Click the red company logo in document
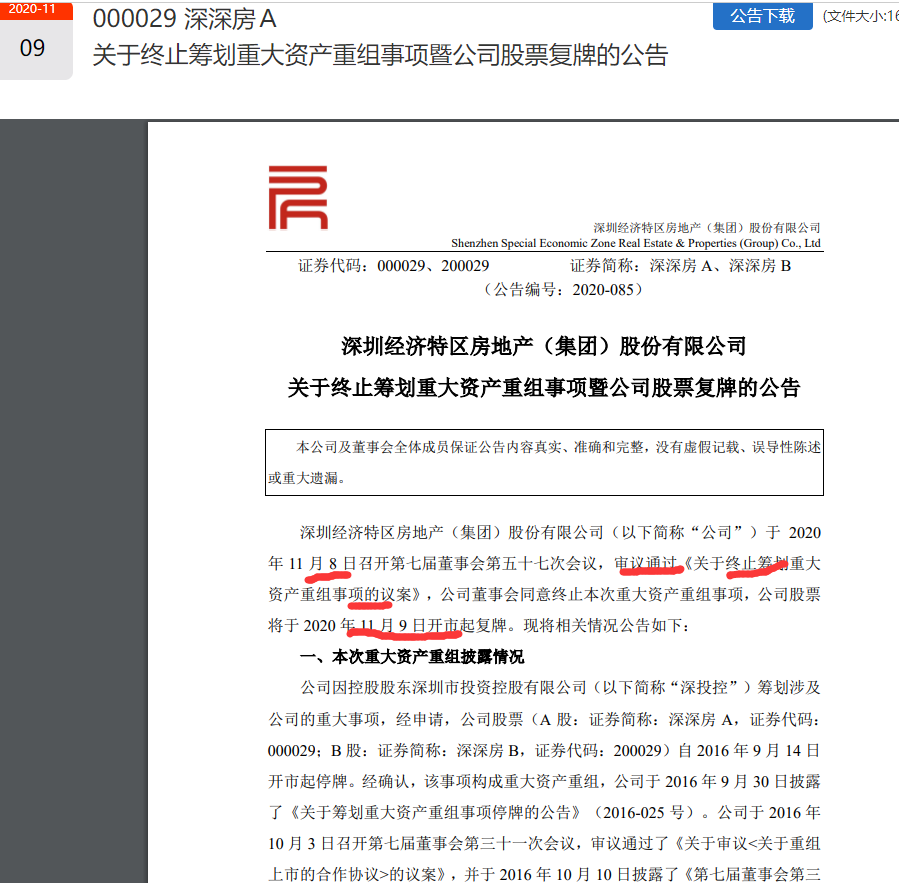 tap(297, 196)
